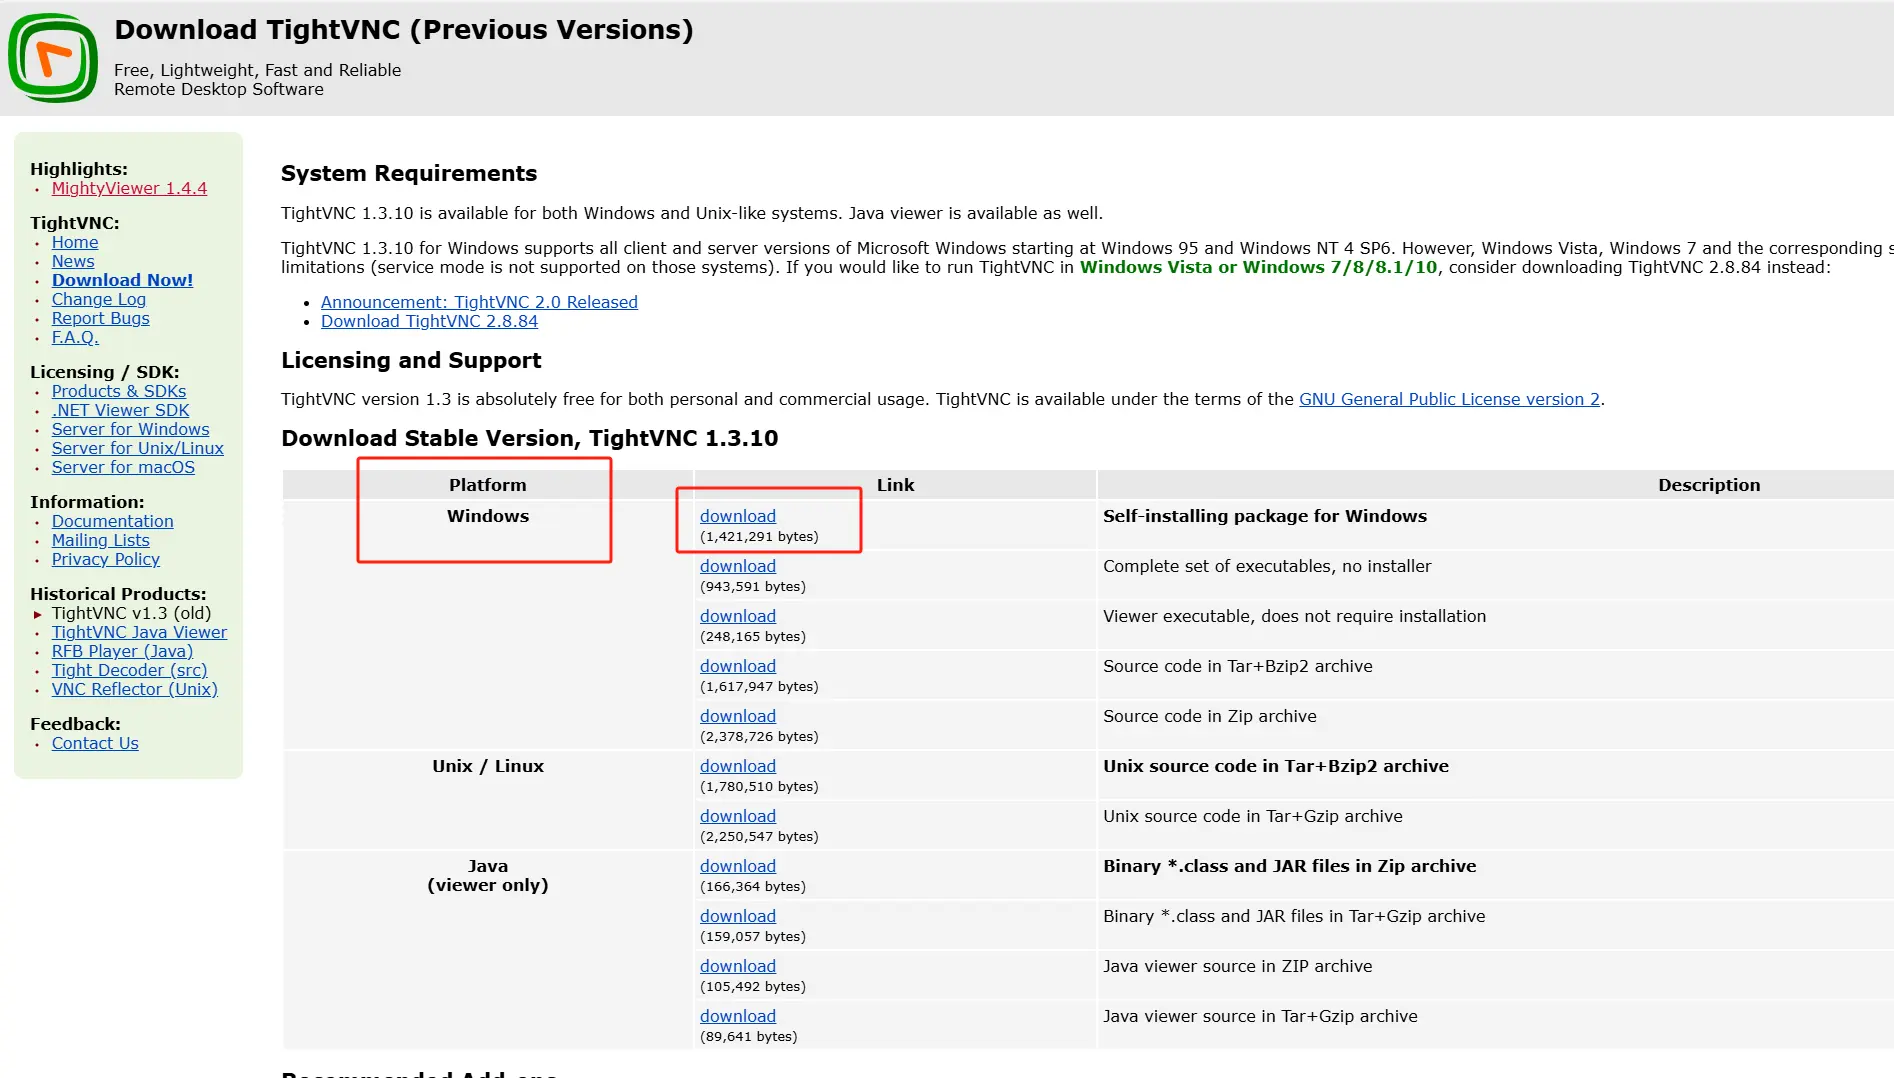Open the Contact Us link
Viewport: 1894px width, 1078px height.
pyautogui.click(x=95, y=743)
